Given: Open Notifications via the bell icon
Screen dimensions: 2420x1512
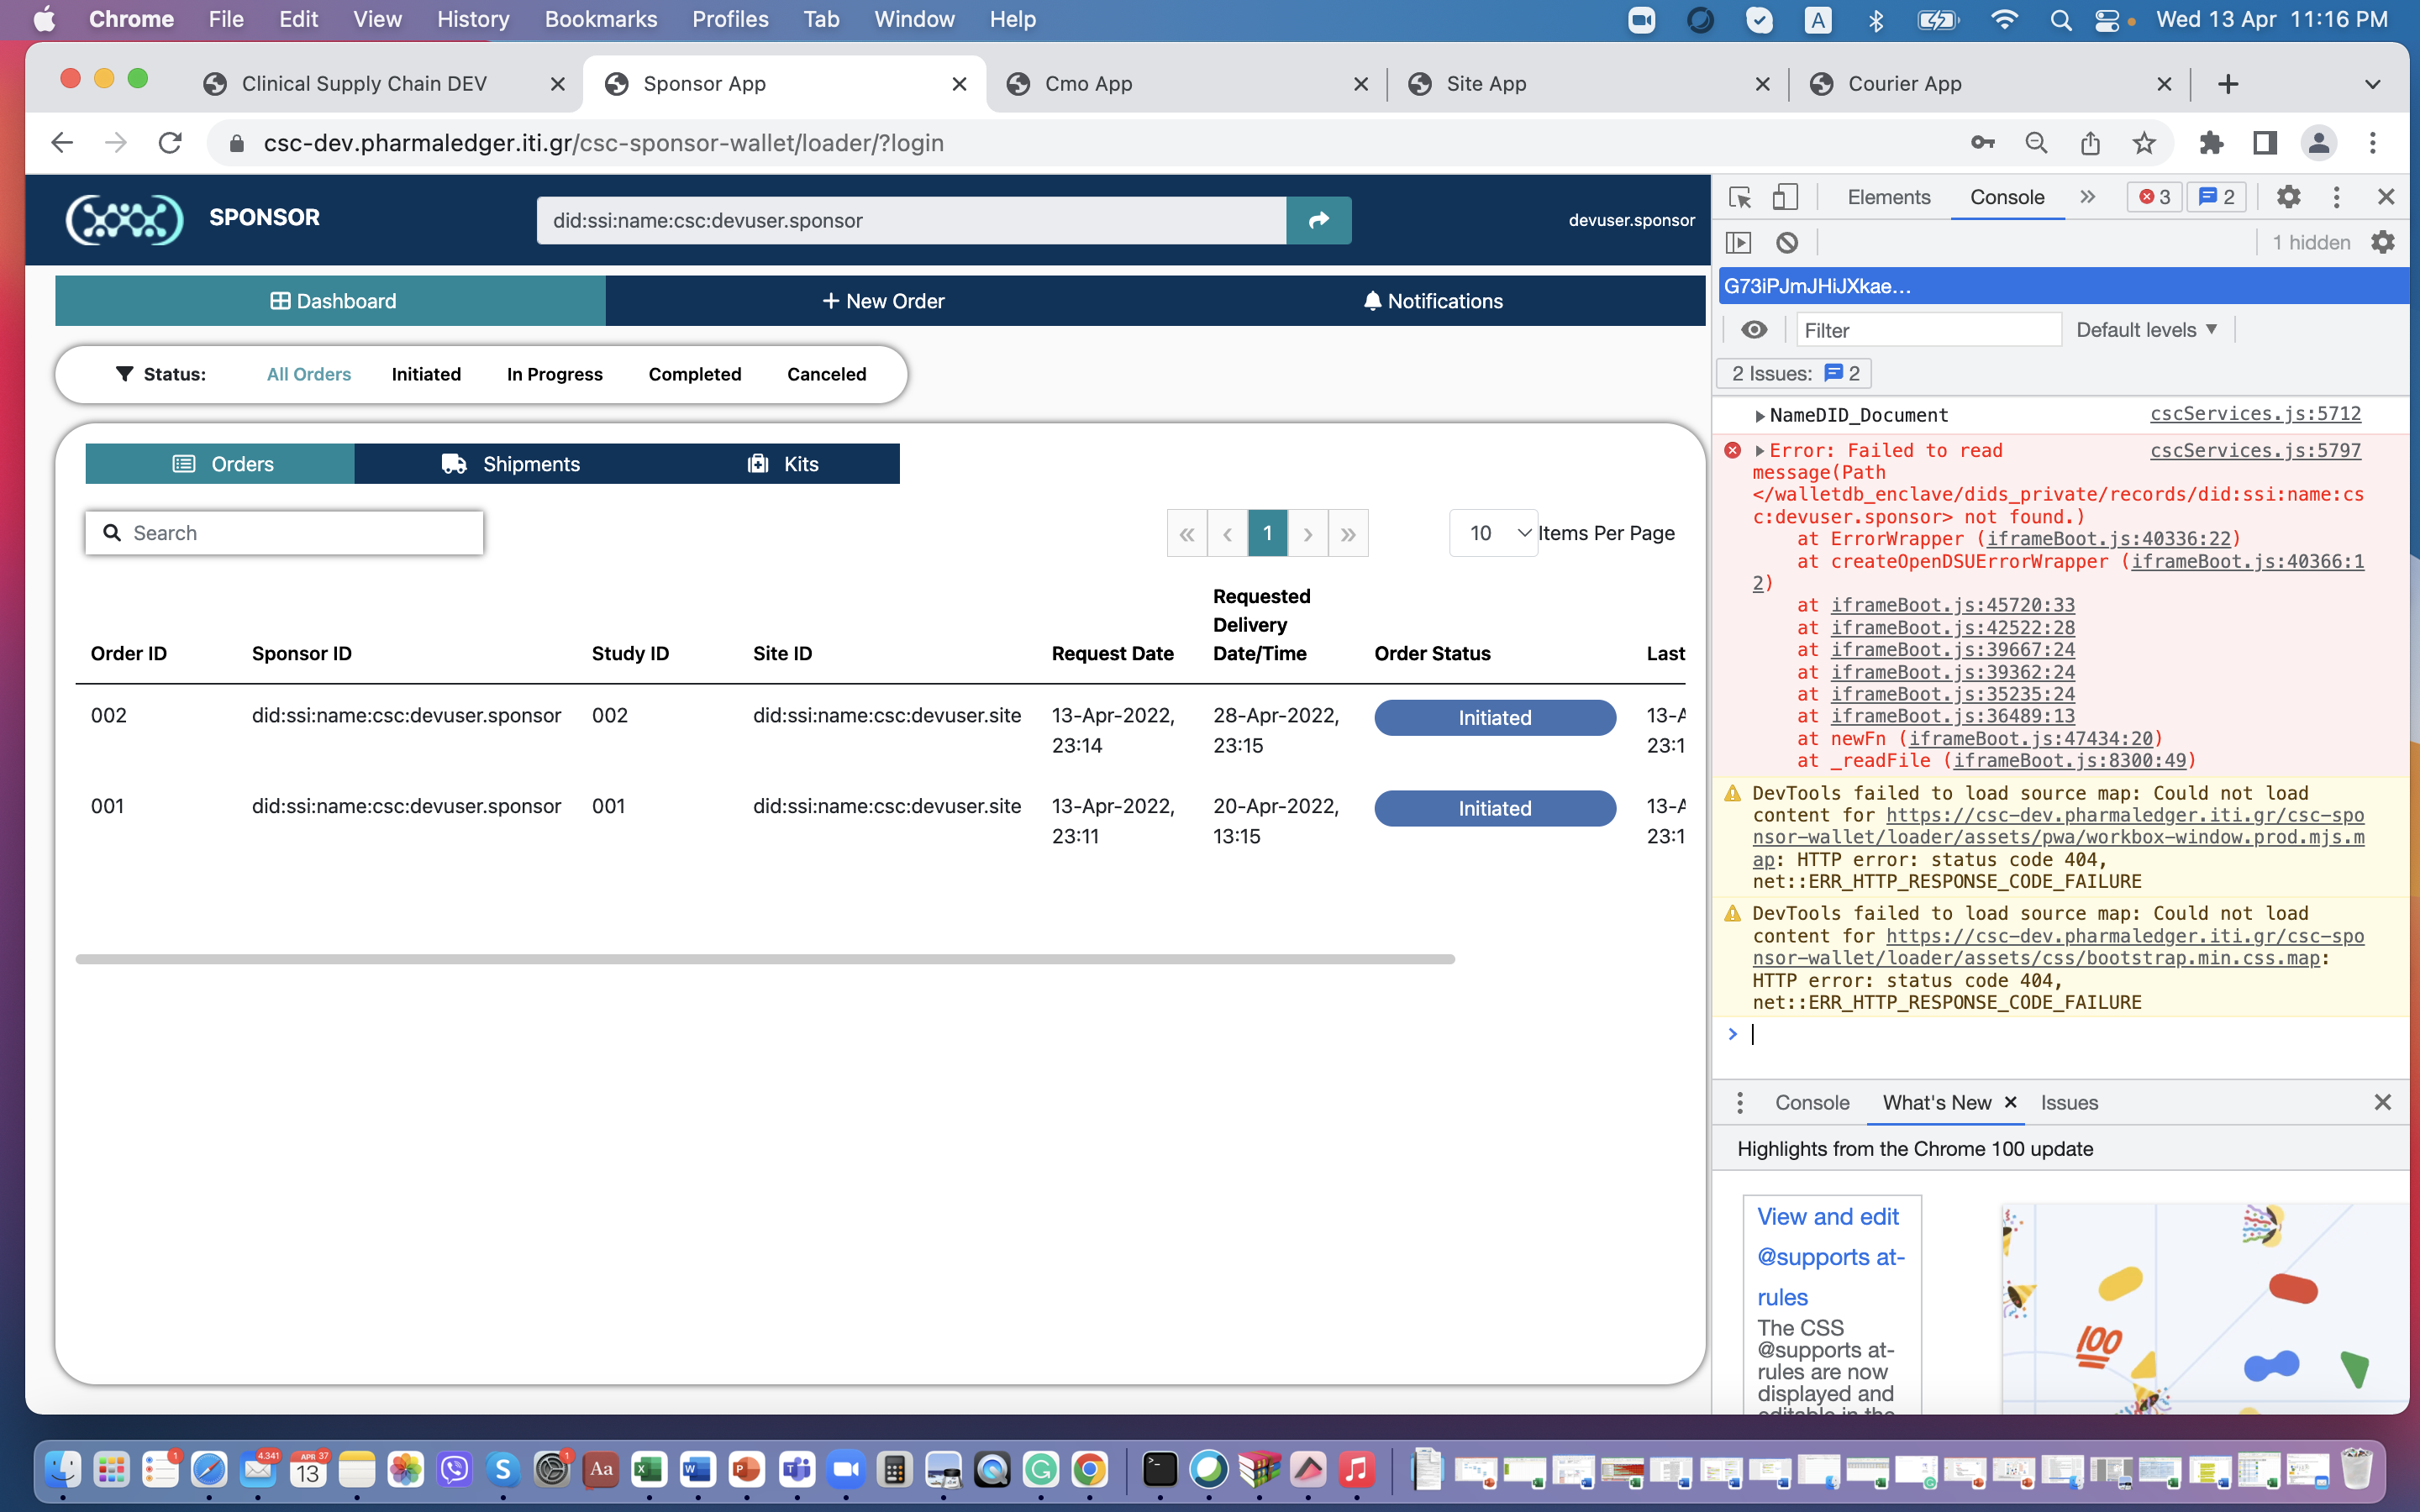Looking at the screenshot, I should coord(1372,300).
